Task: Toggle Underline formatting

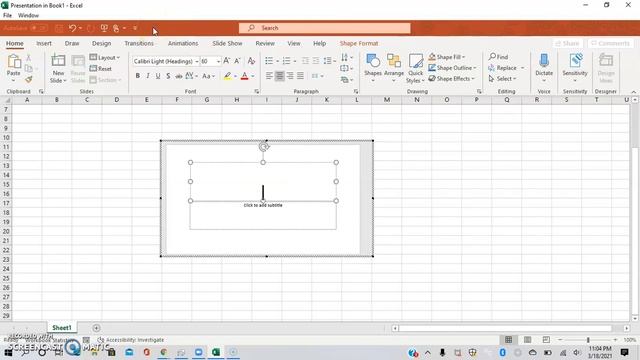Action: pyautogui.click(x=158, y=76)
